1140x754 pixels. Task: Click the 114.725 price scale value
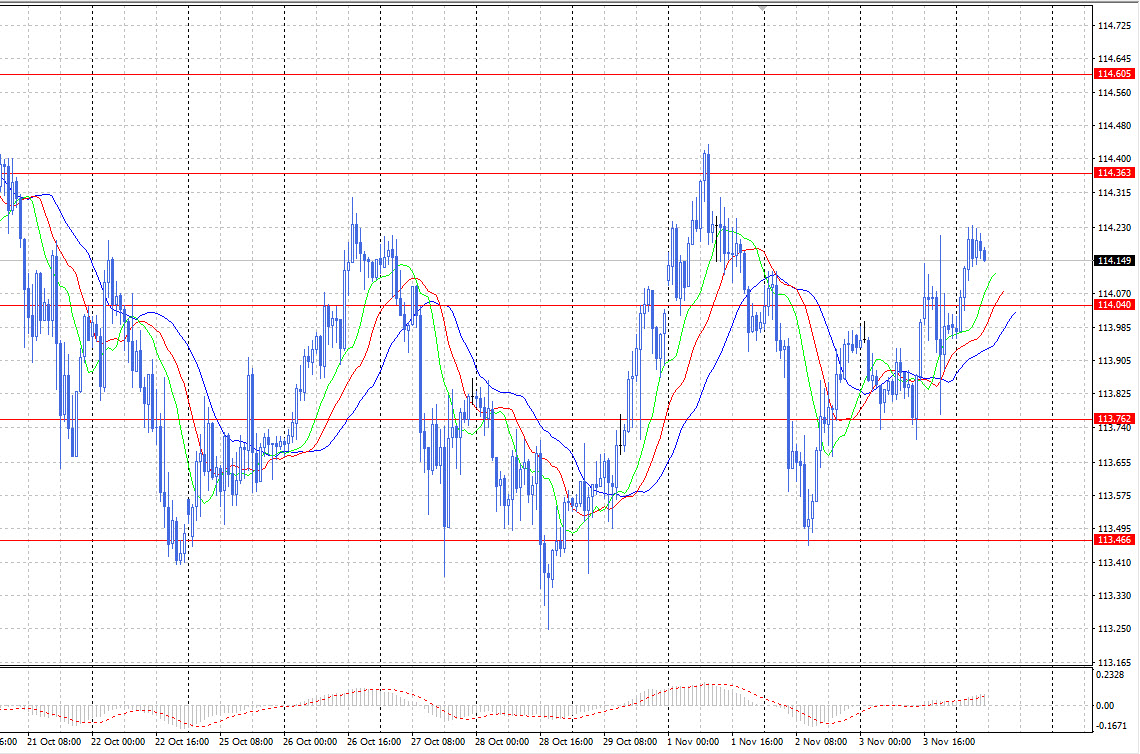(1114, 26)
